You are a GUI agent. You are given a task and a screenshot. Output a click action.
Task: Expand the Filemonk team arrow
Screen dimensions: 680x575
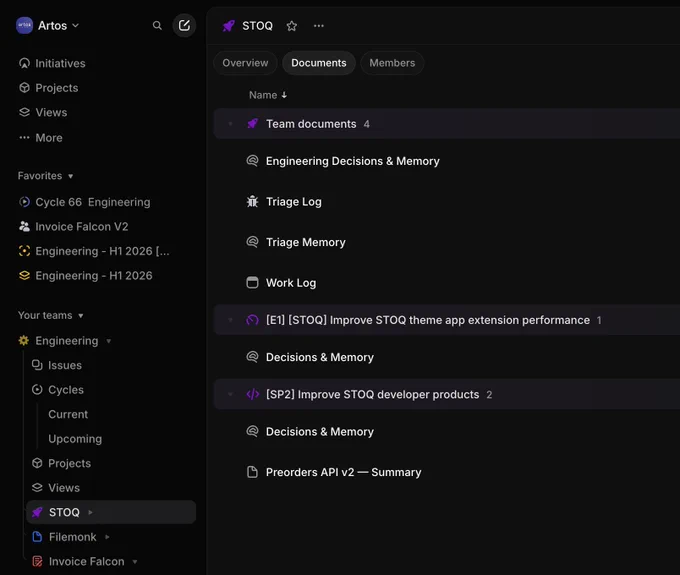pos(107,537)
